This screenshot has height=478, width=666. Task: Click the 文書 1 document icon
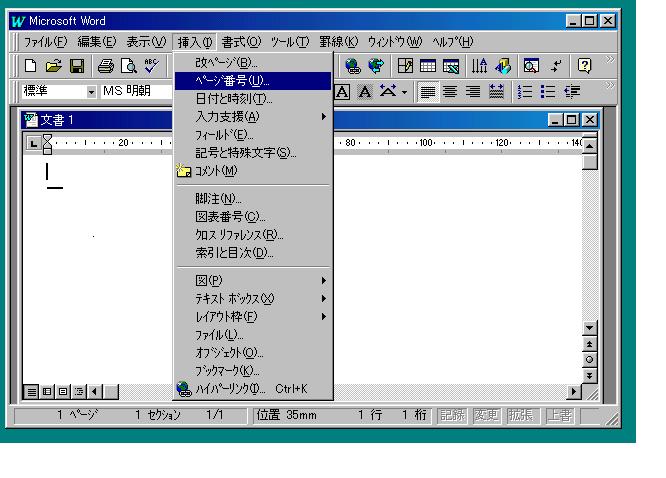pyautogui.click(x=31, y=120)
